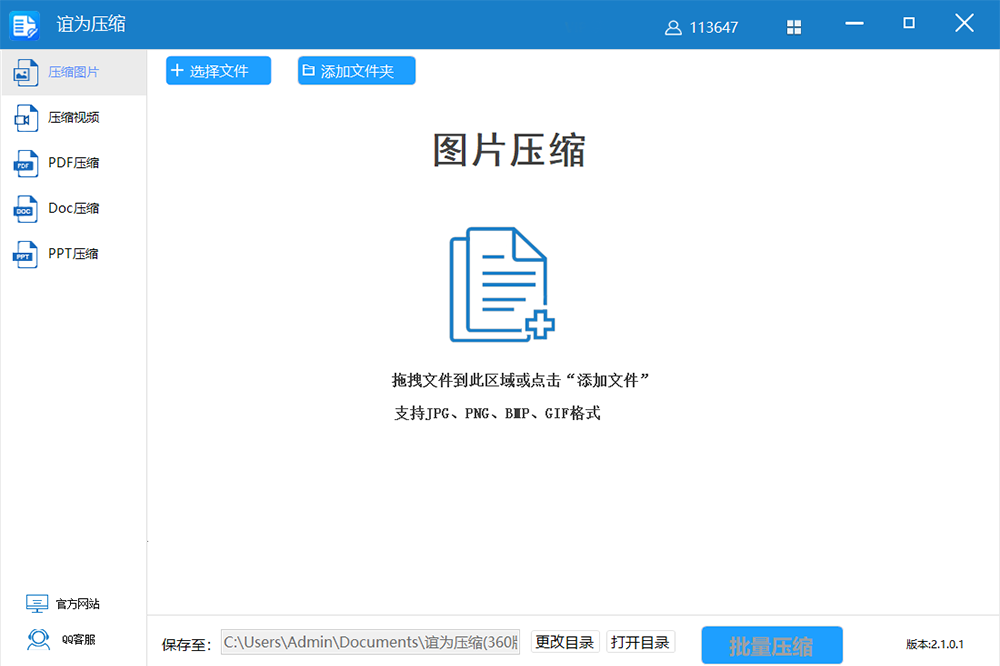Viewport: 1000px width, 666px height.
Task: Select the 压缩图片 image compression sidebar icon
Action: point(25,72)
